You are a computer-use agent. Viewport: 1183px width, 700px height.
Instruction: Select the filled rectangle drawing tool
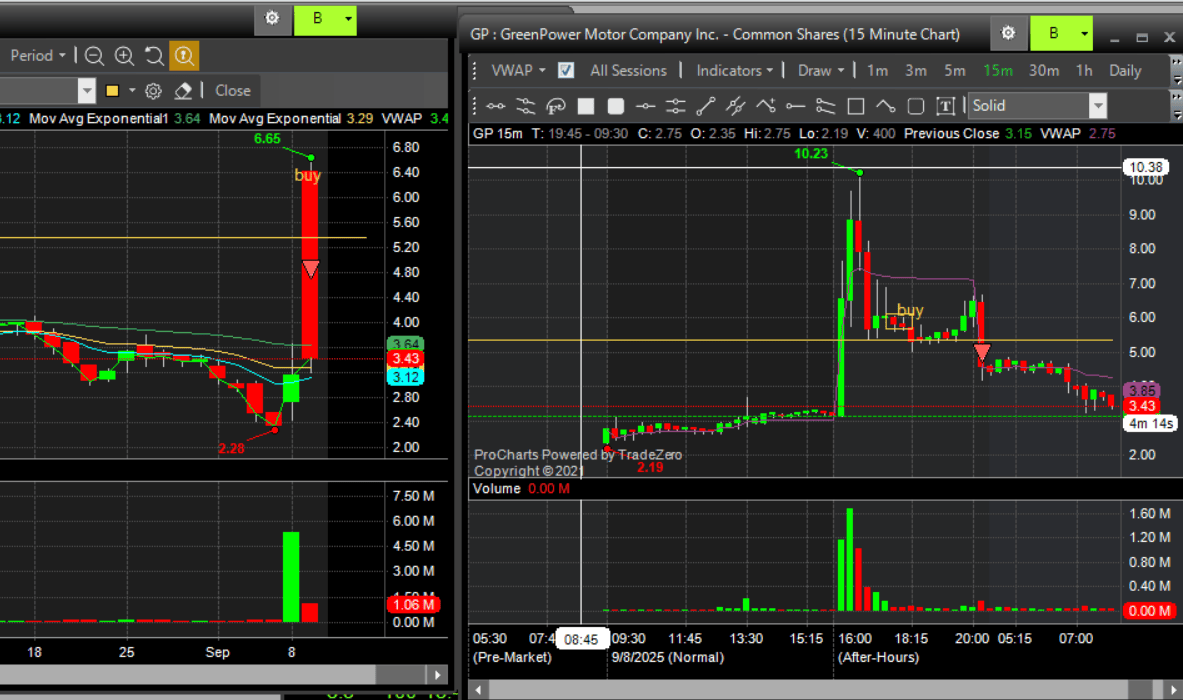(x=585, y=106)
